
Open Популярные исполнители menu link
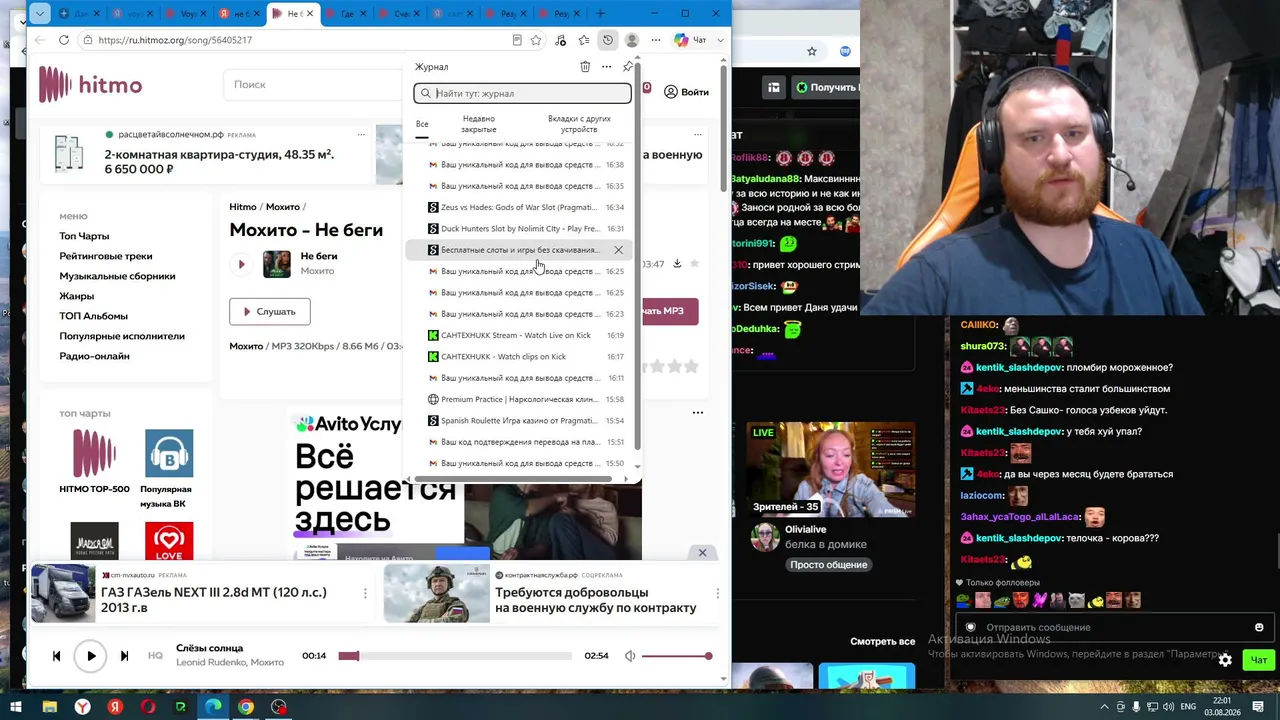click(x=122, y=336)
